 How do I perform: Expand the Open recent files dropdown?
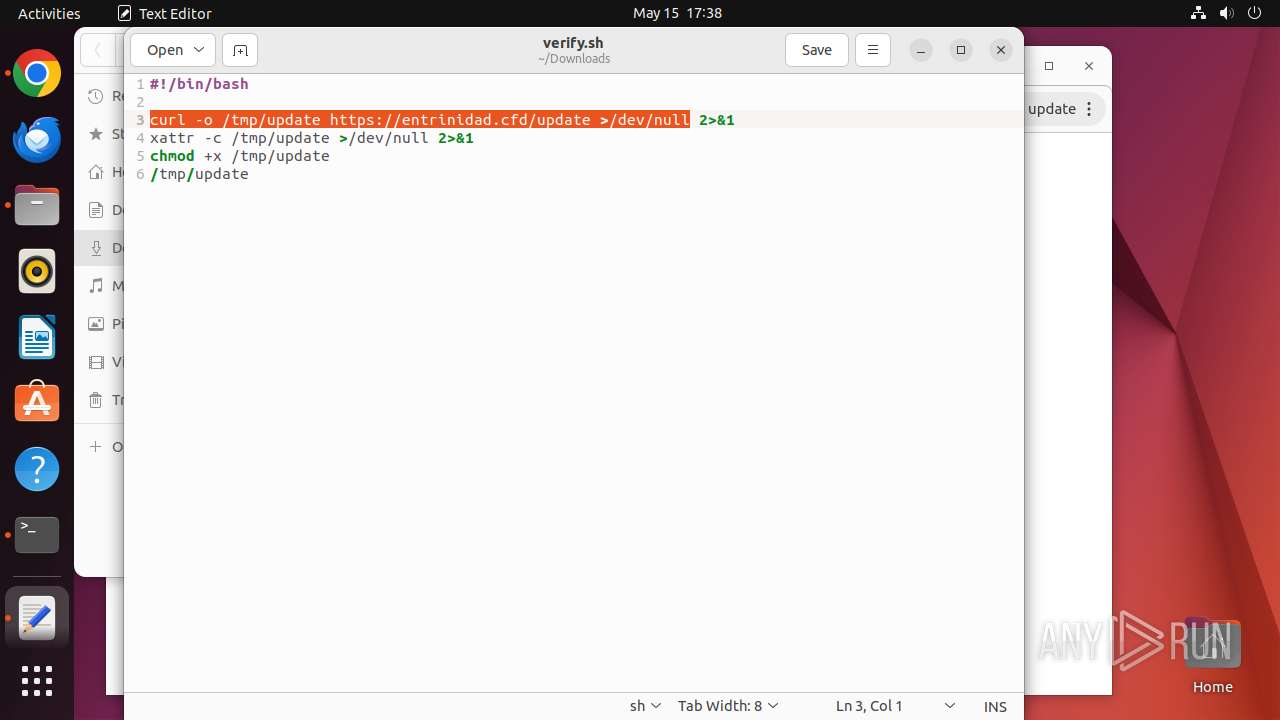(x=198, y=50)
